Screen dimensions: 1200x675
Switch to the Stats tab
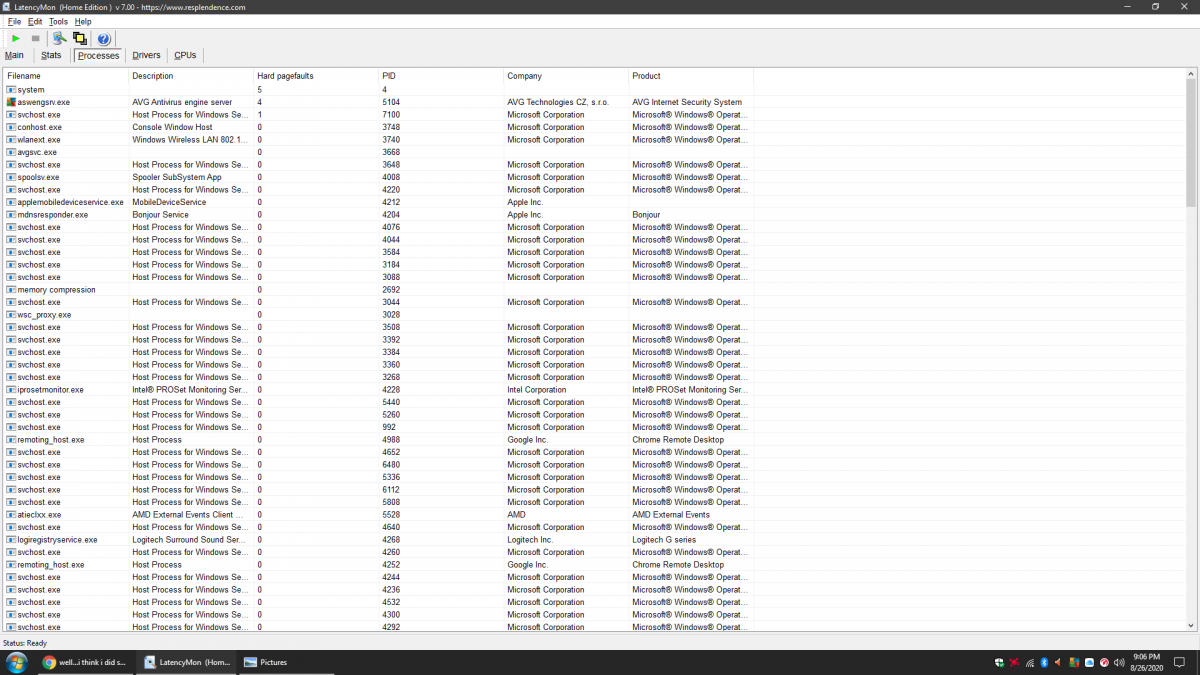tap(51, 55)
